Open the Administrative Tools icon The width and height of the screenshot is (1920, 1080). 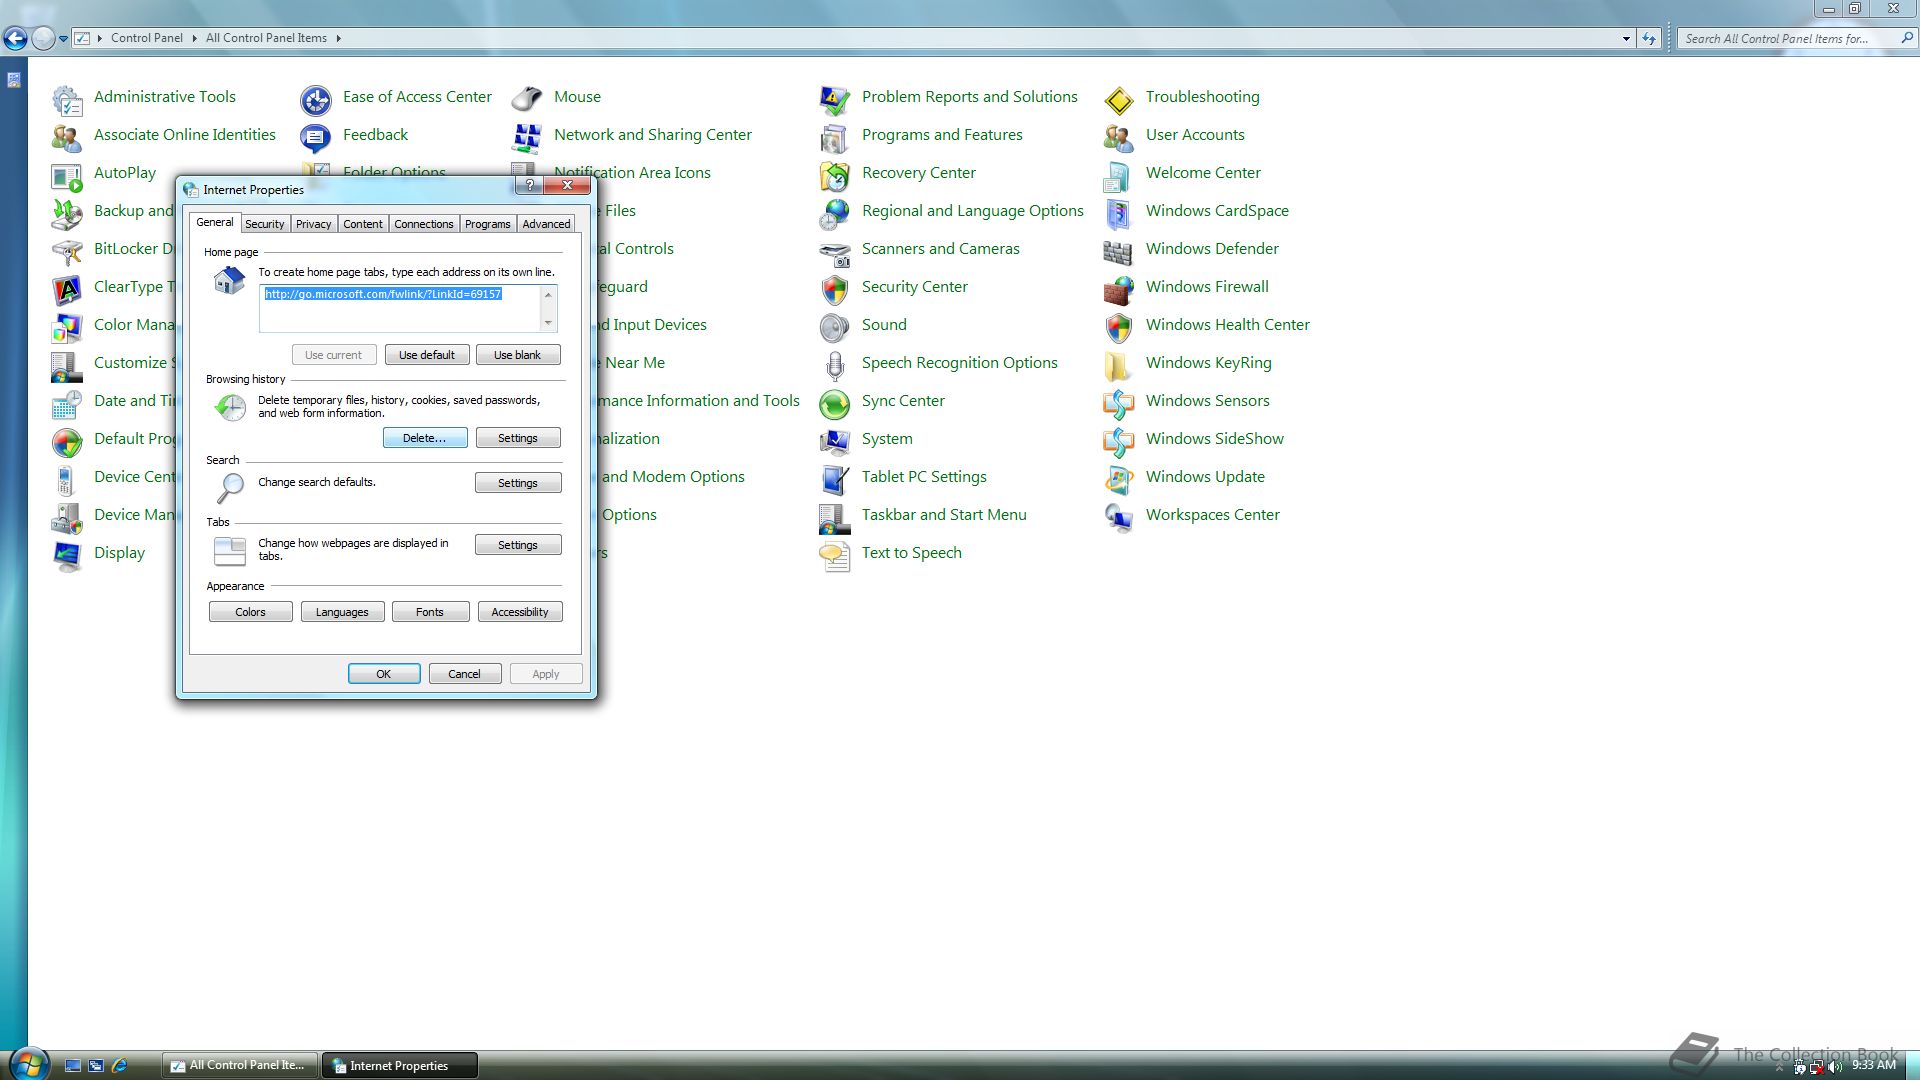67,99
